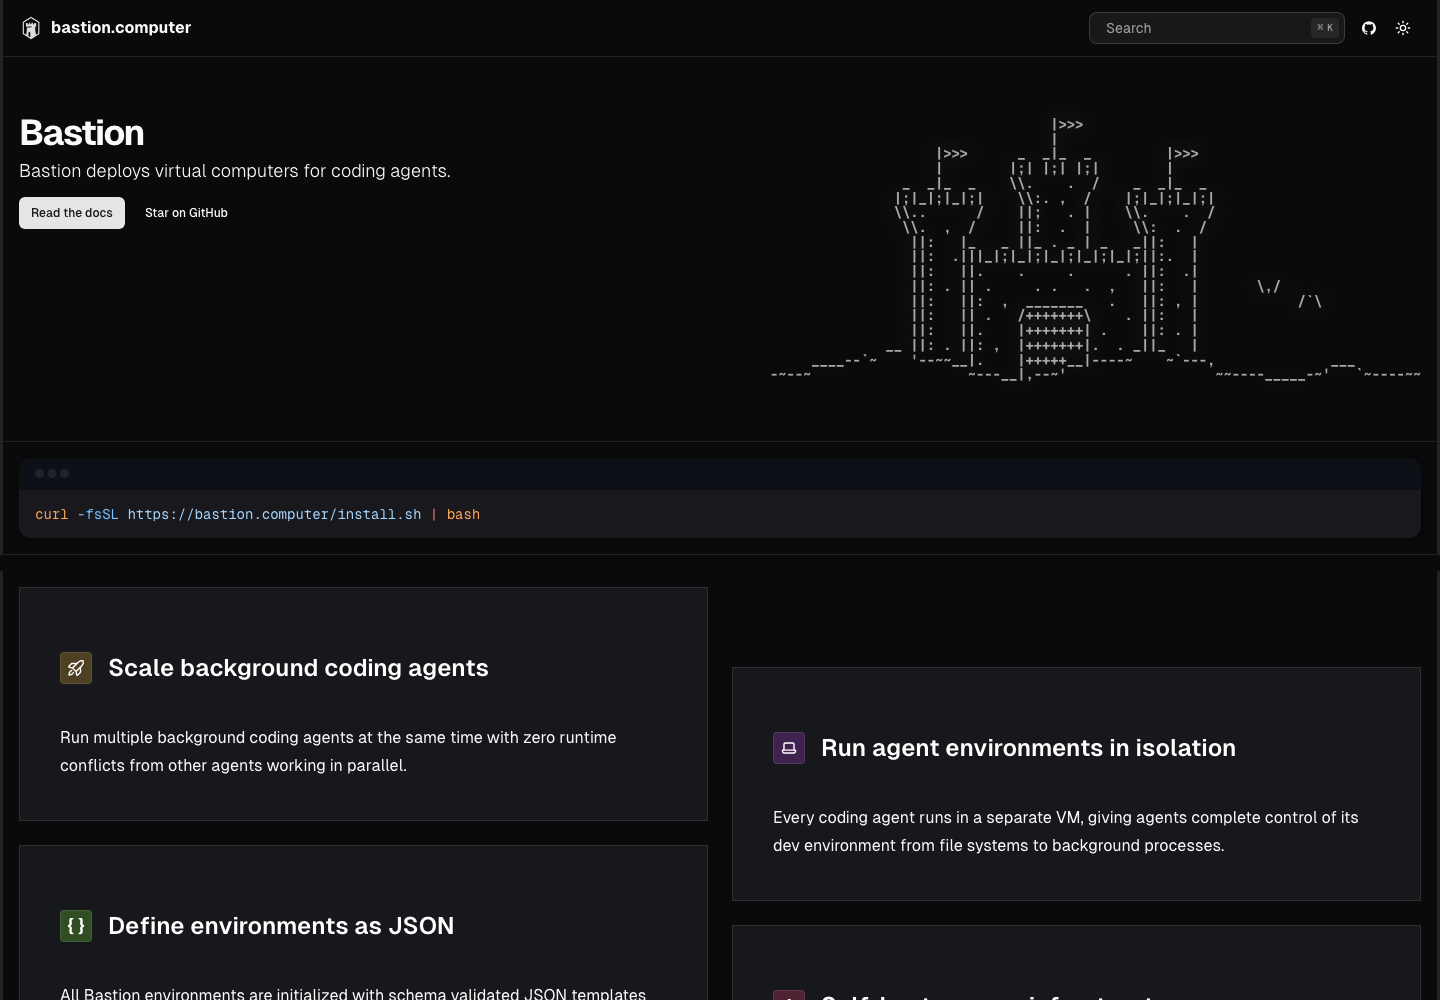The height and width of the screenshot is (1000, 1440).
Task: Click the Run agent environments in isolation heading
Action: 1028,748
